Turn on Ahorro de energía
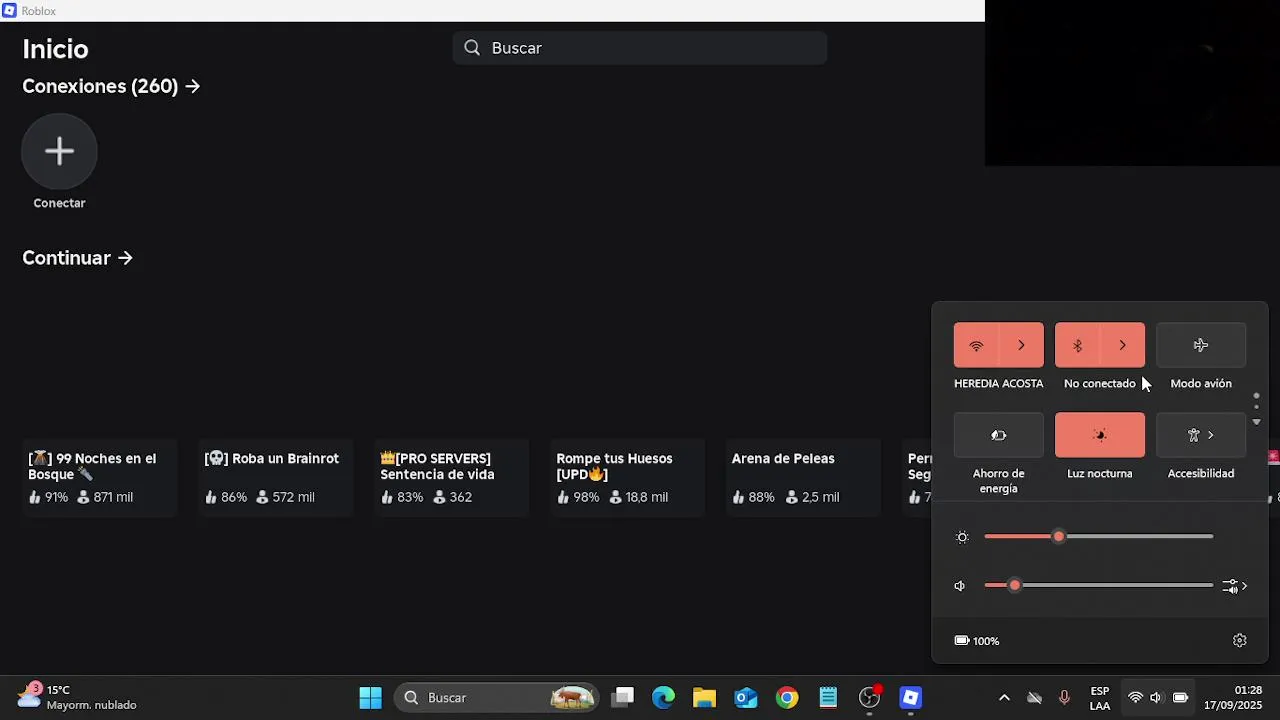Image resolution: width=1280 pixels, height=720 pixels. [999, 435]
